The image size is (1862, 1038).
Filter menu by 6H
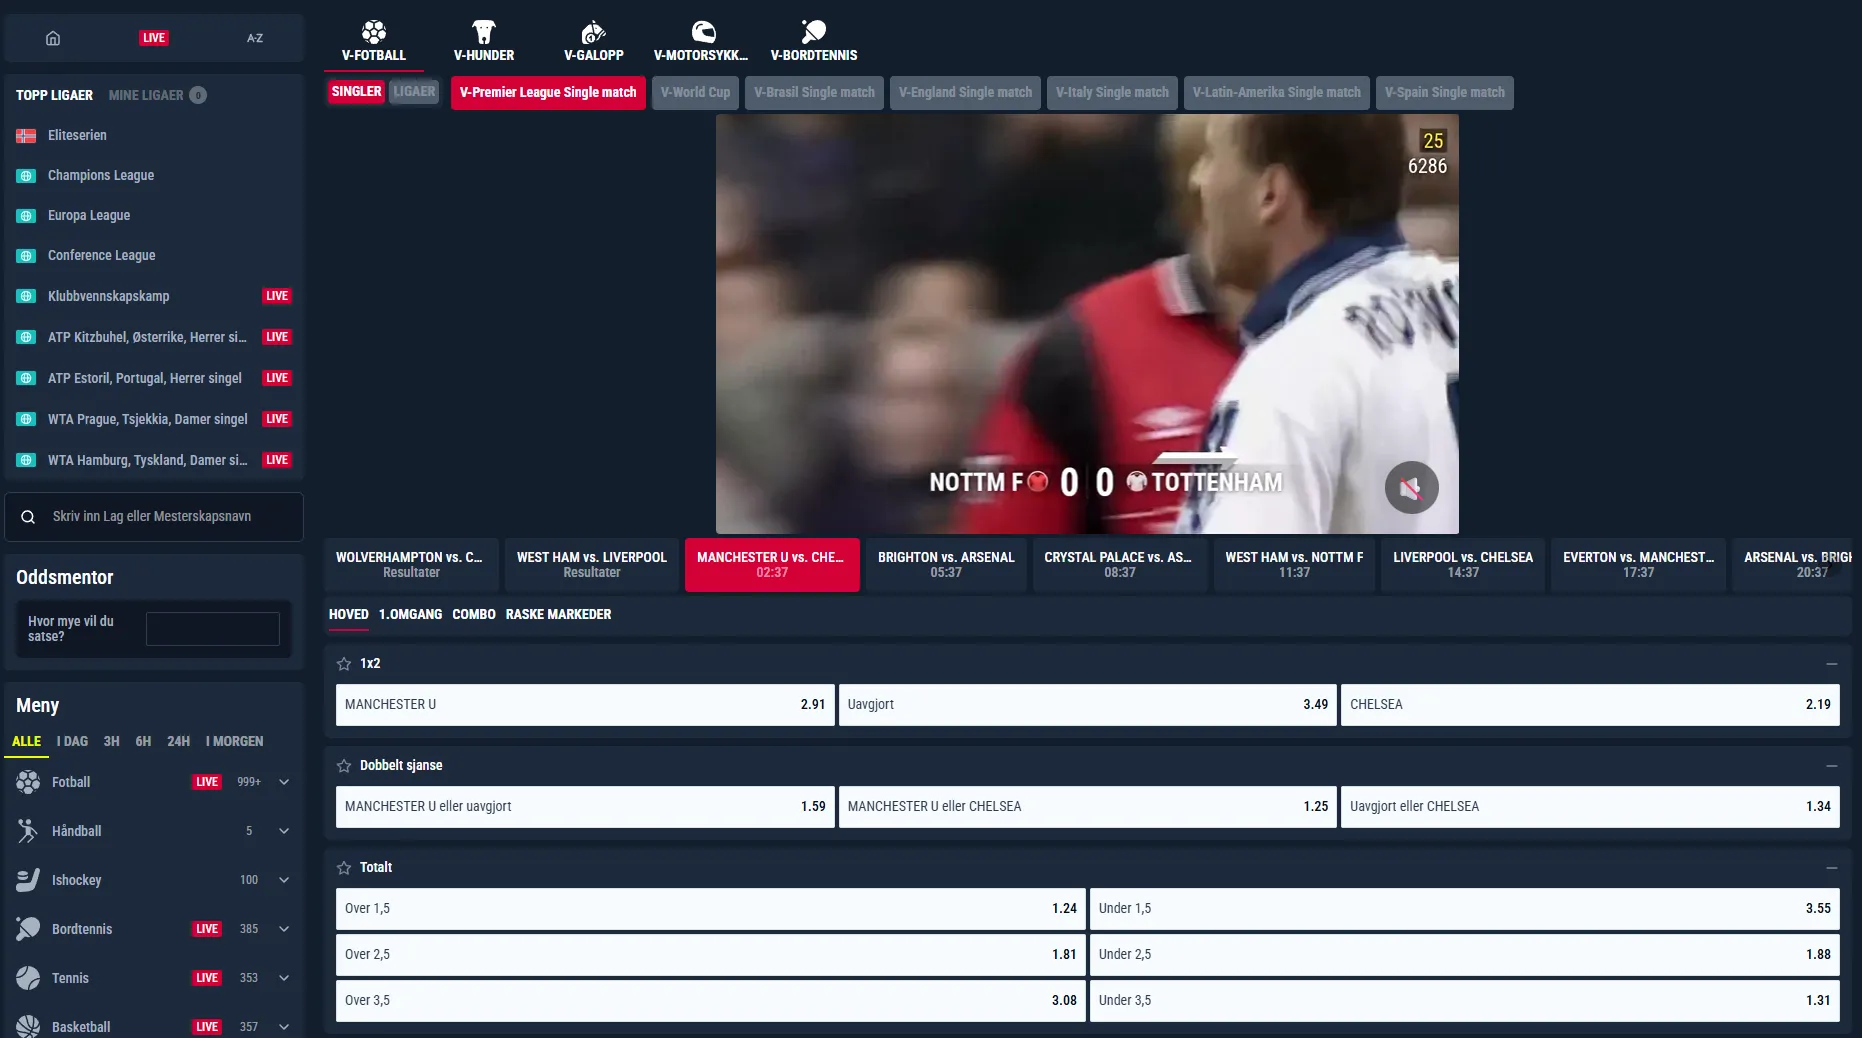click(x=143, y=742)
